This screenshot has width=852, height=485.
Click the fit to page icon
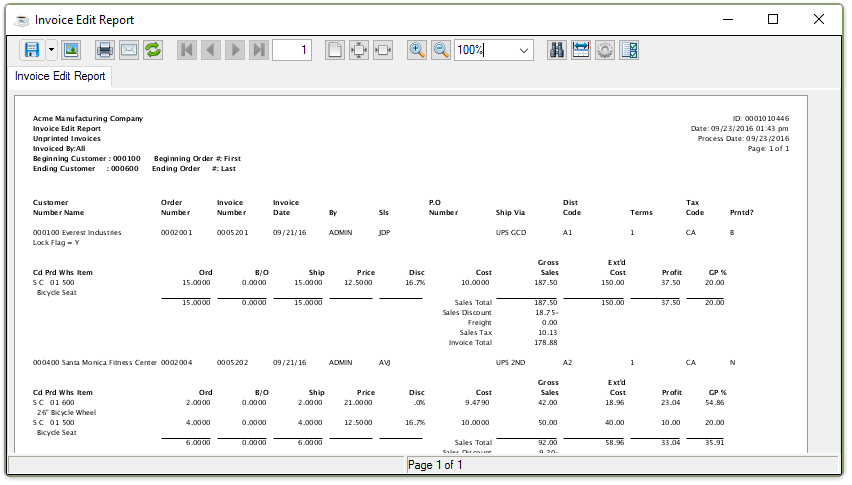pos(359,50)
